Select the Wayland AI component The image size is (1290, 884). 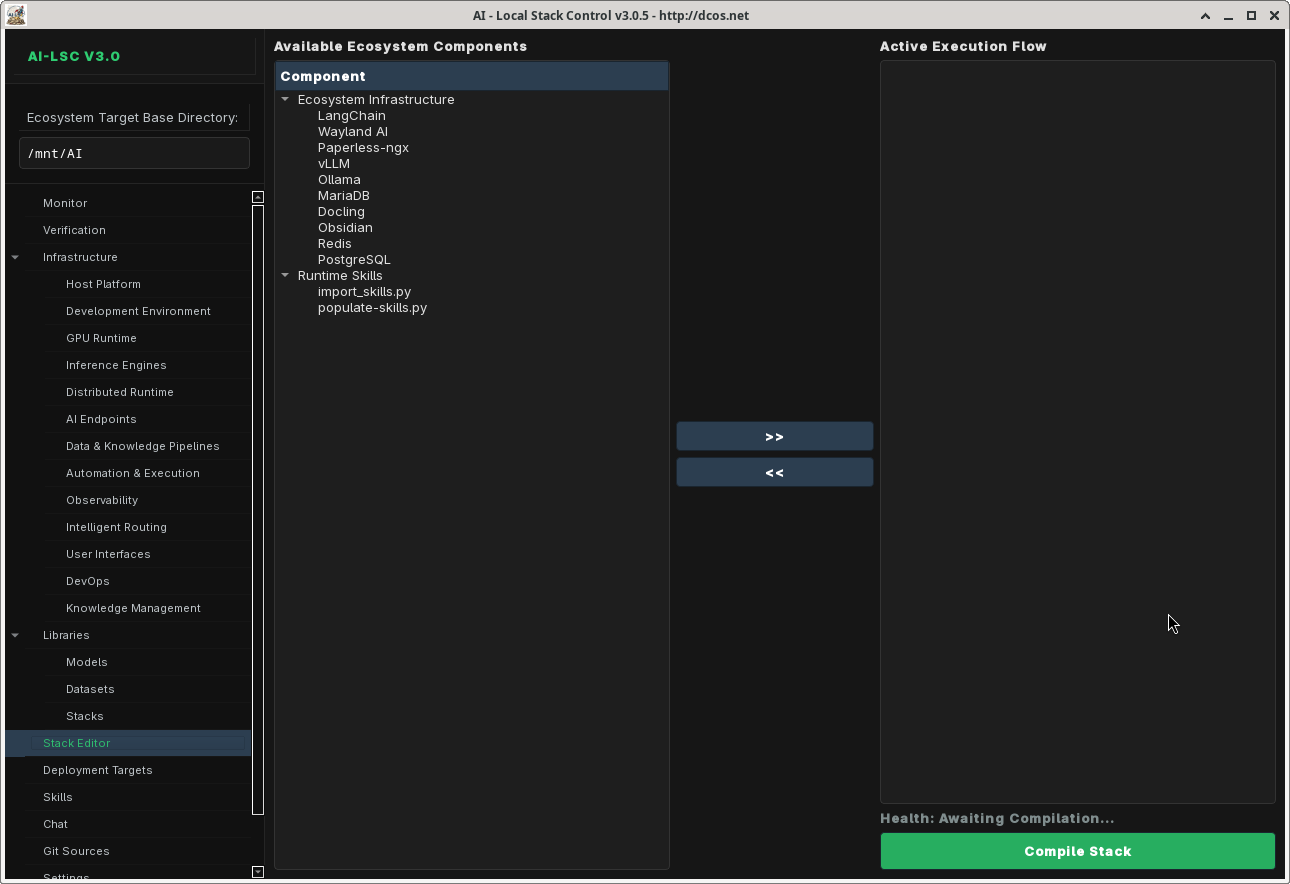click(x=353, y=131)
